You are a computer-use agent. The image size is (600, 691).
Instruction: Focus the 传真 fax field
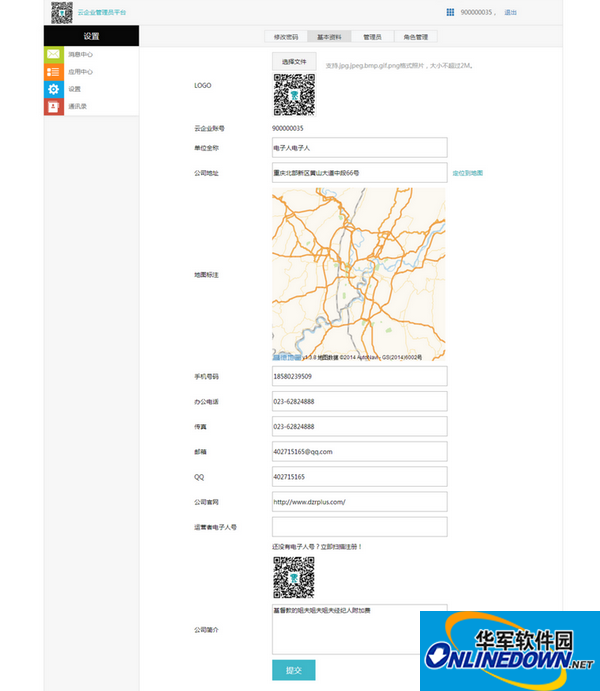[x=359, y=427]
